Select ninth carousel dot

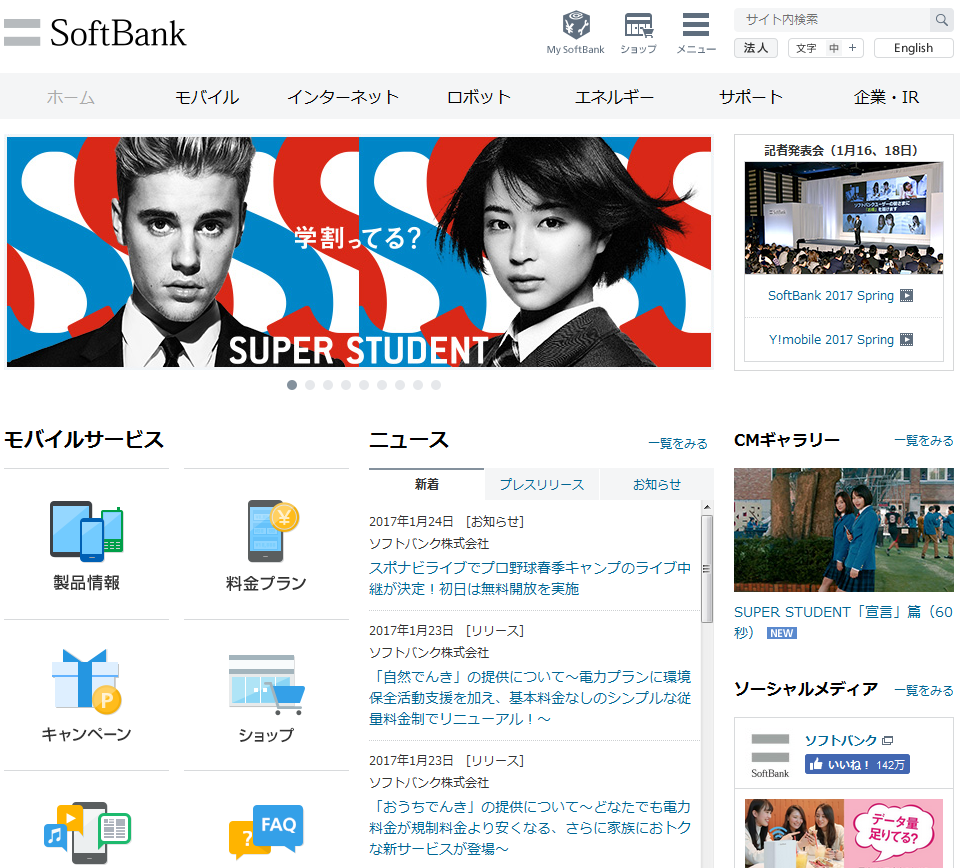pyautogui.click(x=436, y=385)
